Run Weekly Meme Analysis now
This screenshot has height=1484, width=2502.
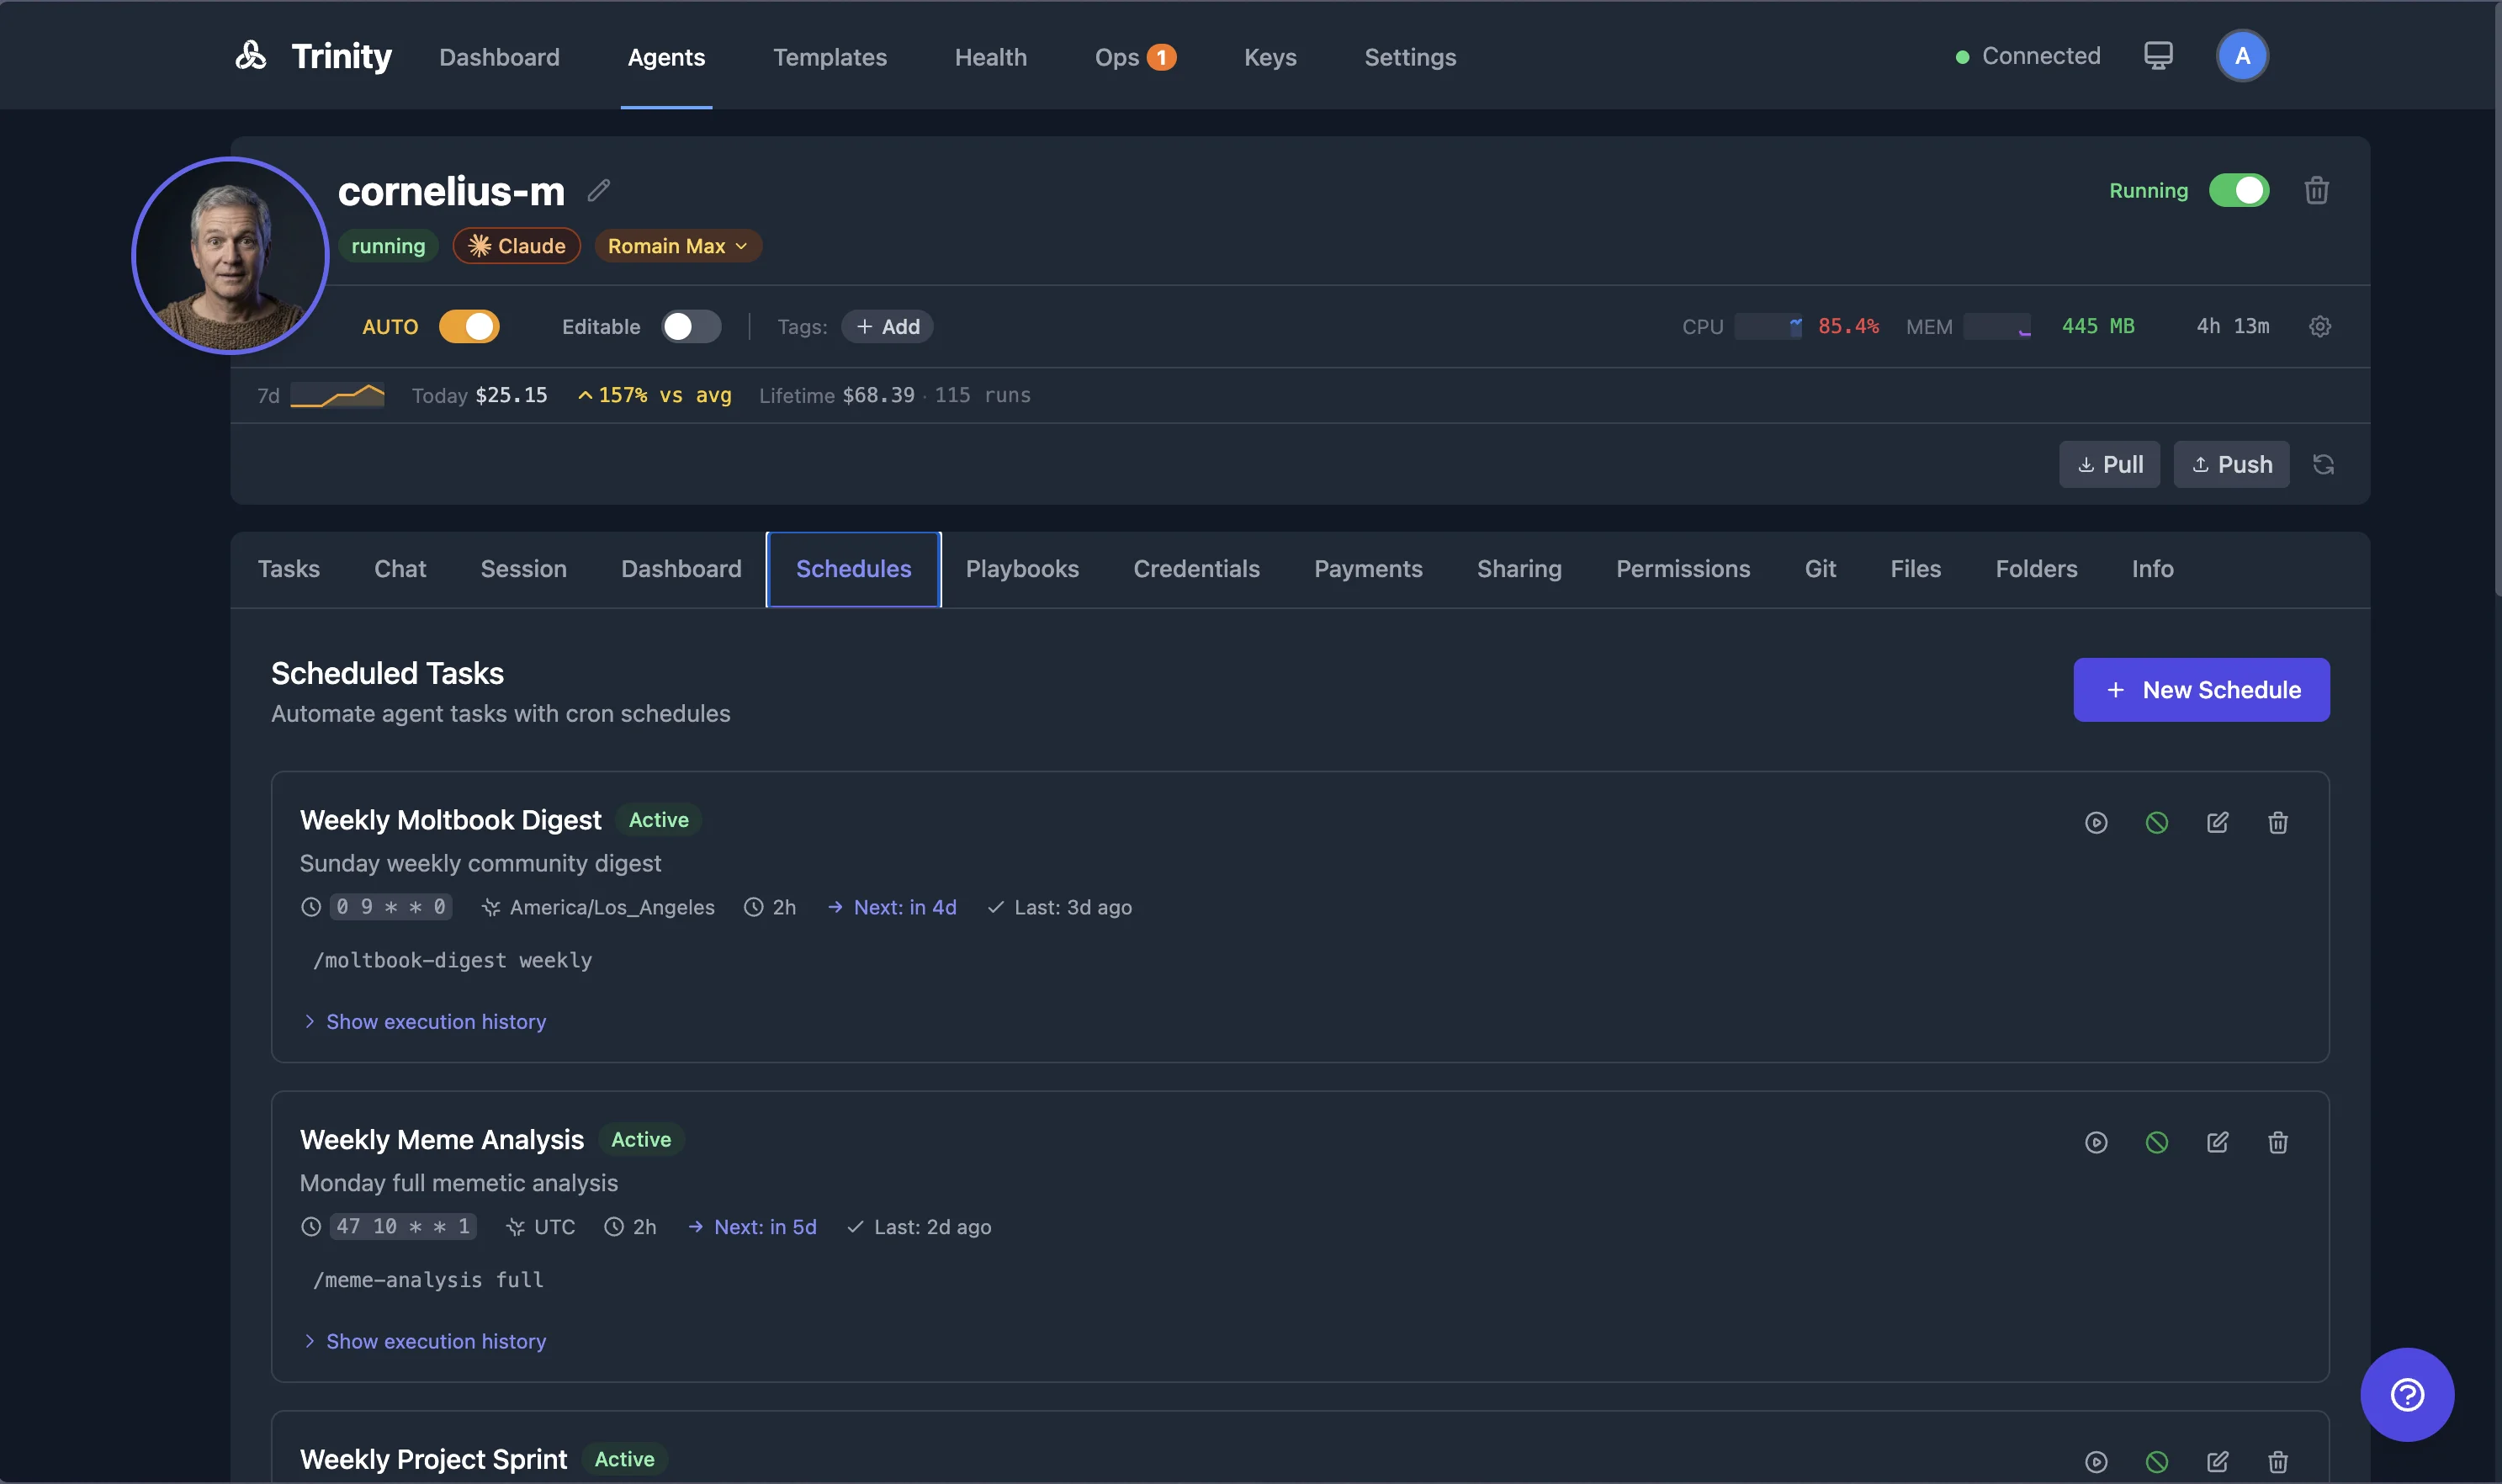tap(2096, 1142)
